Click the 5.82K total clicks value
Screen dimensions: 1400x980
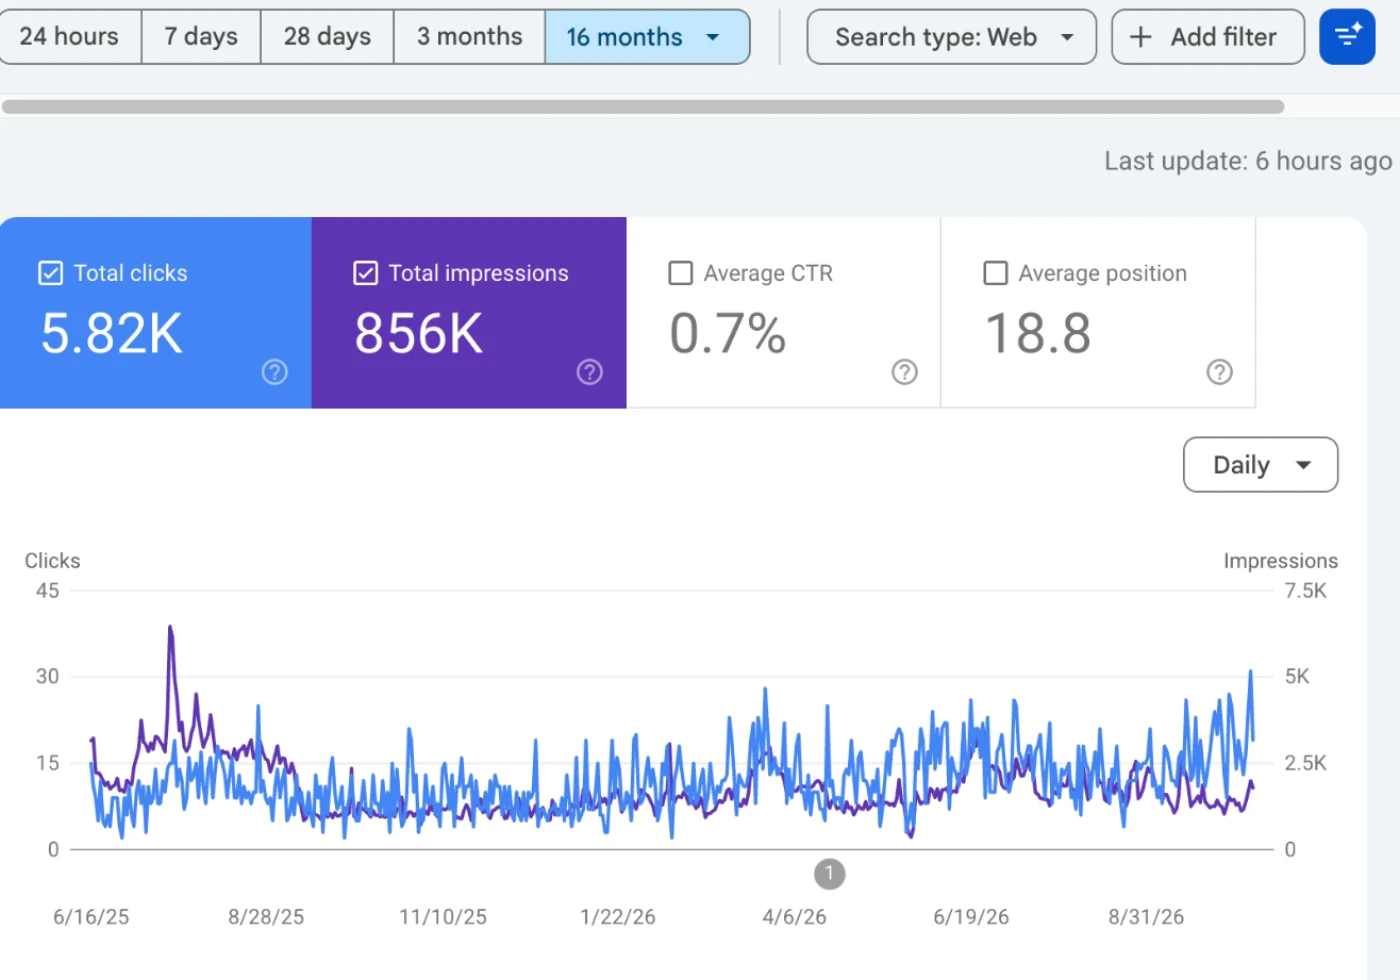click(111, 333)
